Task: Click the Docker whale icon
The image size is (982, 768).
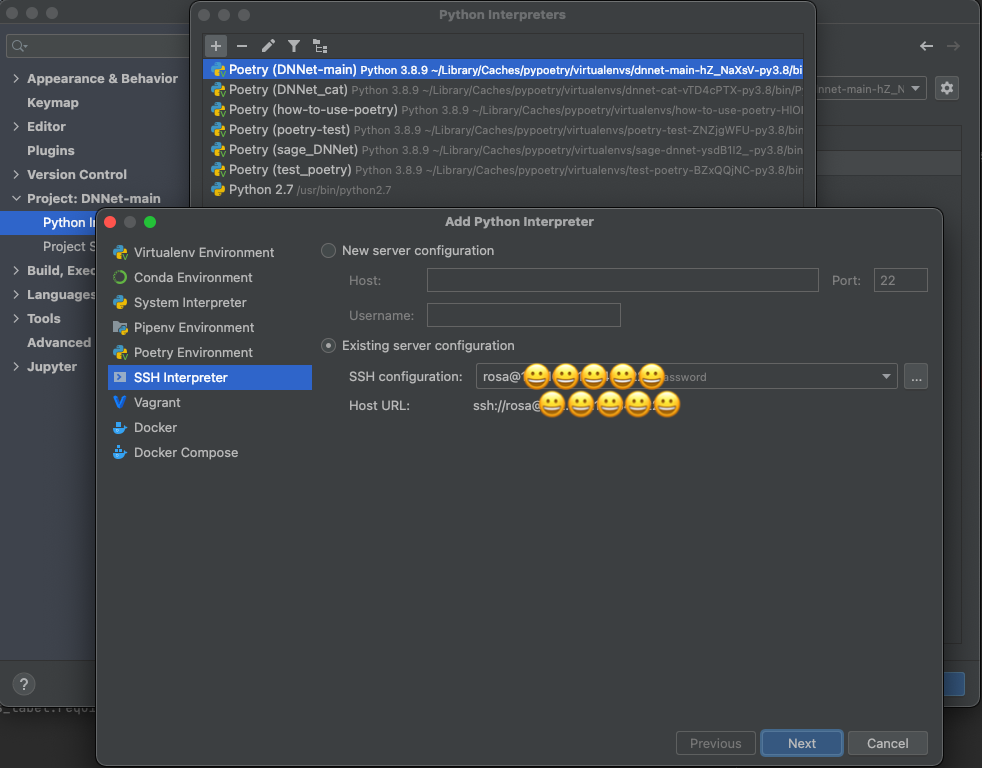Action: click(x=120, y=428)
